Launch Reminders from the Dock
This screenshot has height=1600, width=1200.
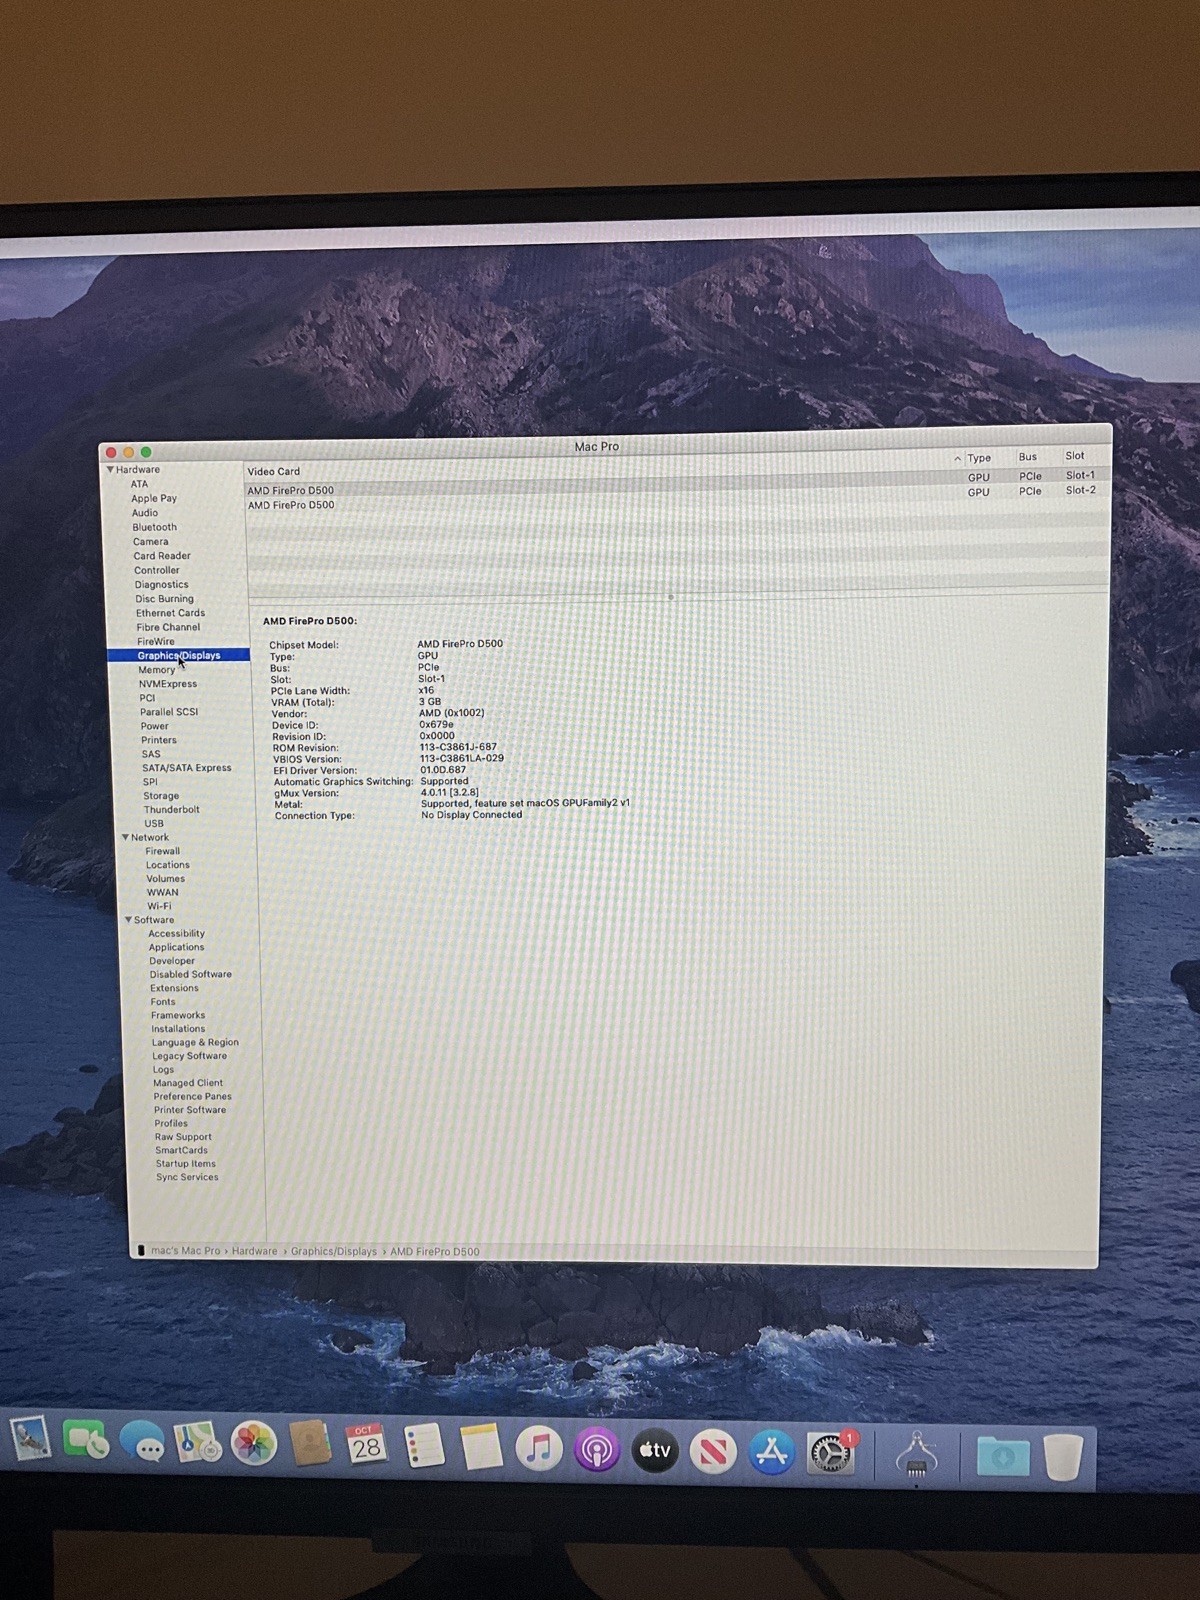click(x=424, y=1447)
